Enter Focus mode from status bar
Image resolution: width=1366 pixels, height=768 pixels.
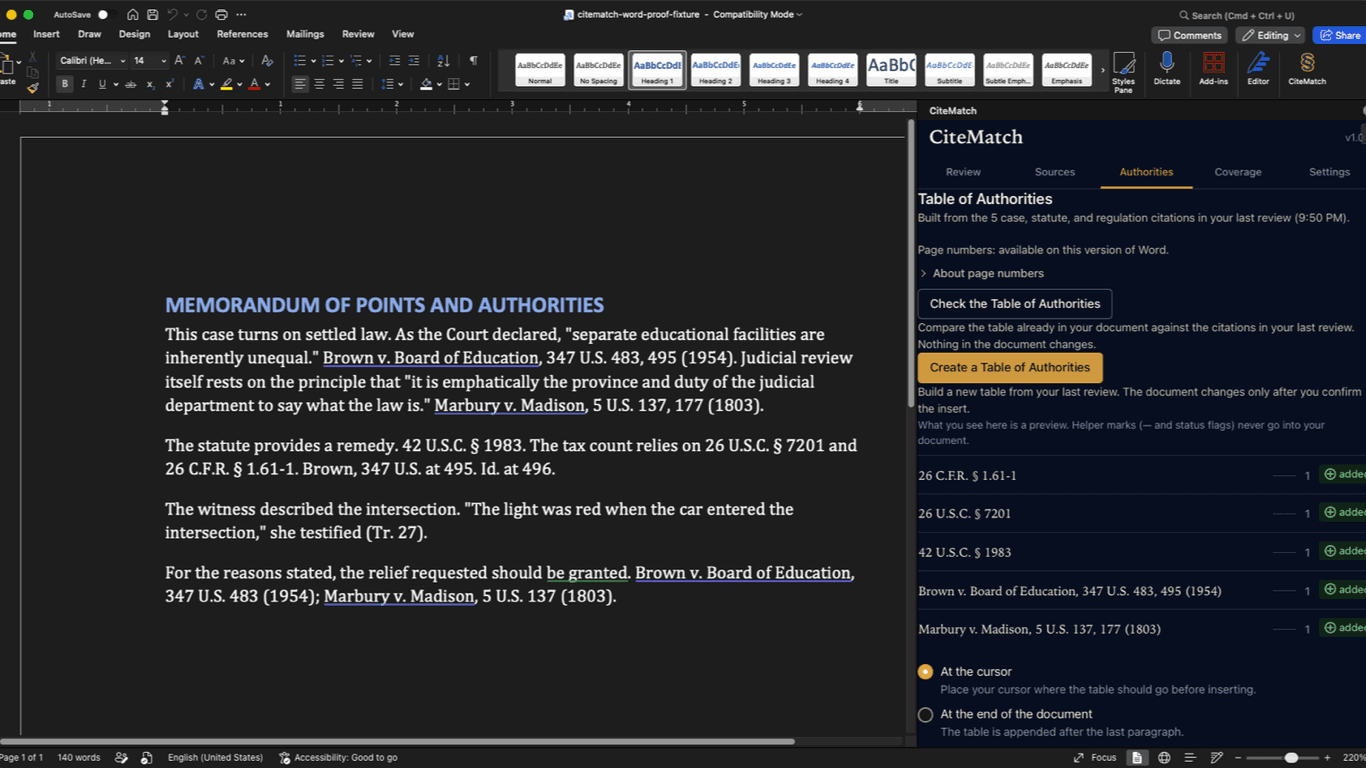pyautogui.click(x=1094, y=758)
